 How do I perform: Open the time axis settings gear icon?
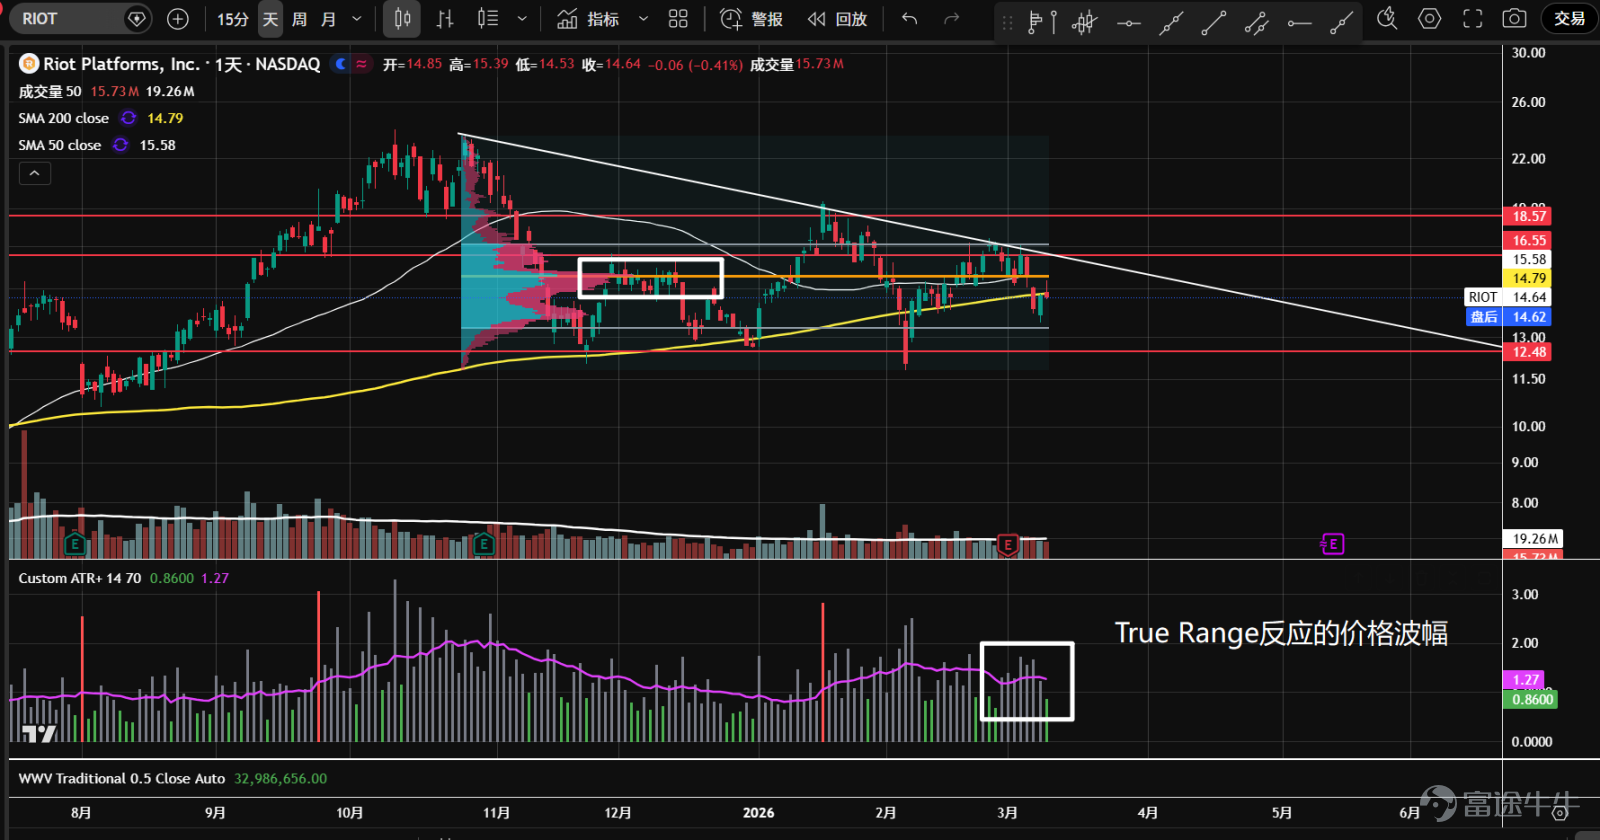click(x=1559, y=813)
